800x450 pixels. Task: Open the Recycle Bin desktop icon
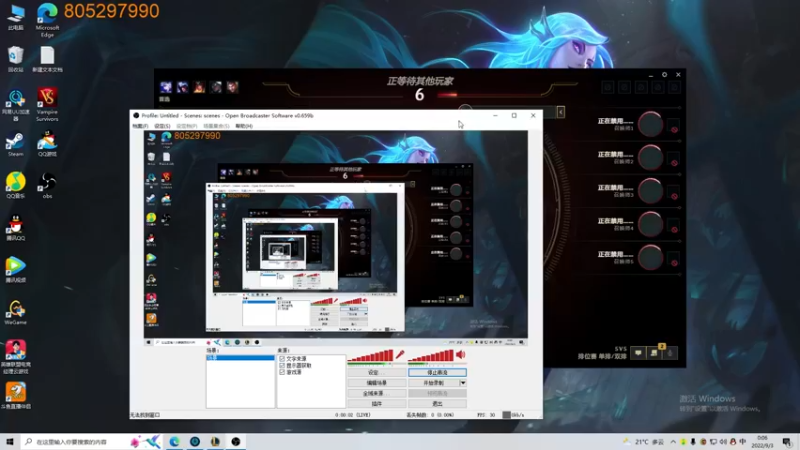(16, 59)
